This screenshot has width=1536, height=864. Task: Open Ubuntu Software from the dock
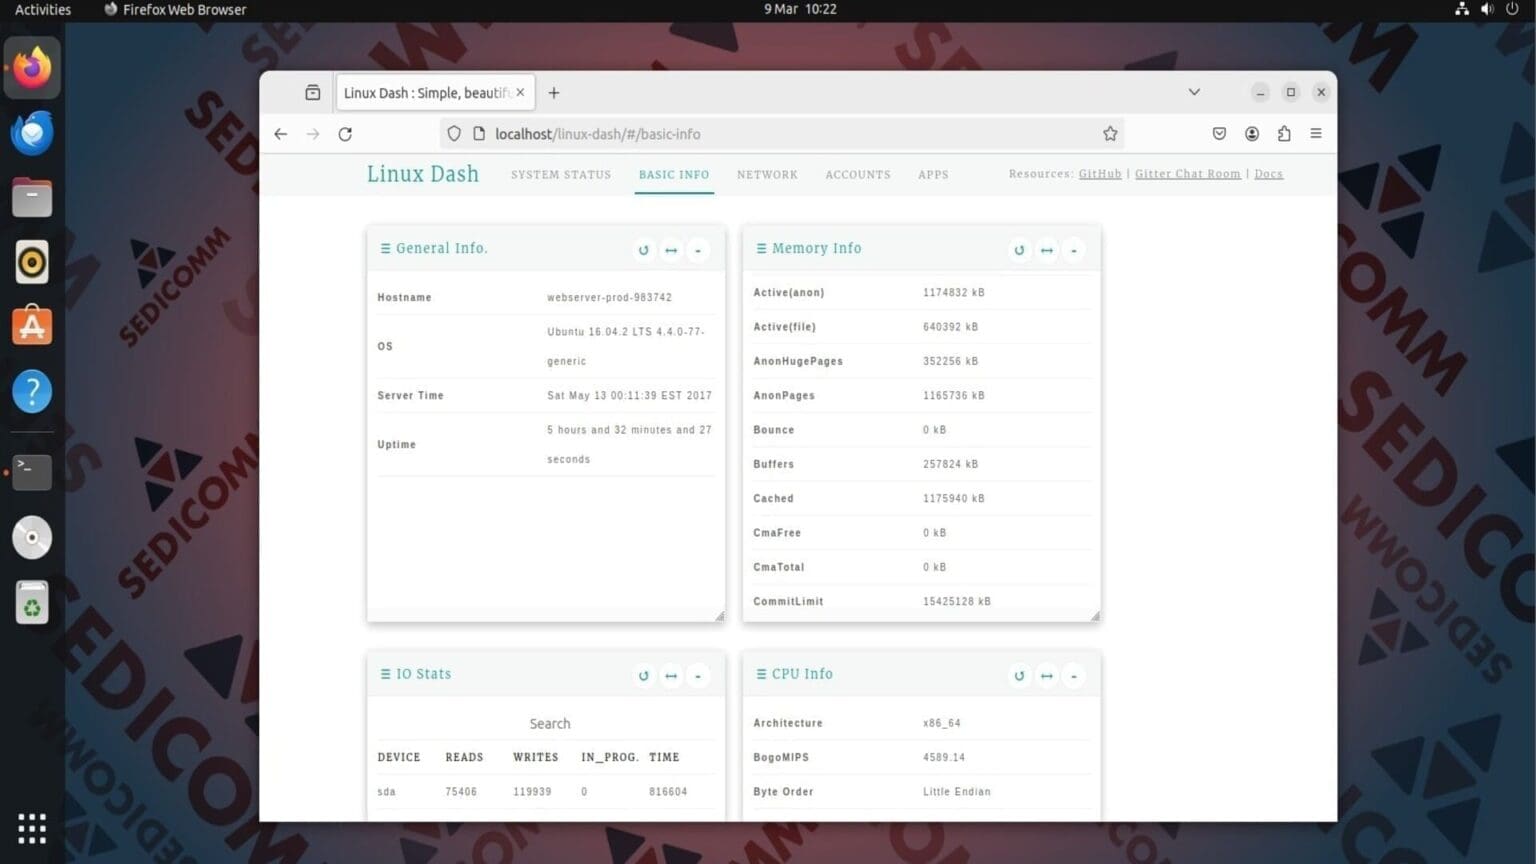32,327
